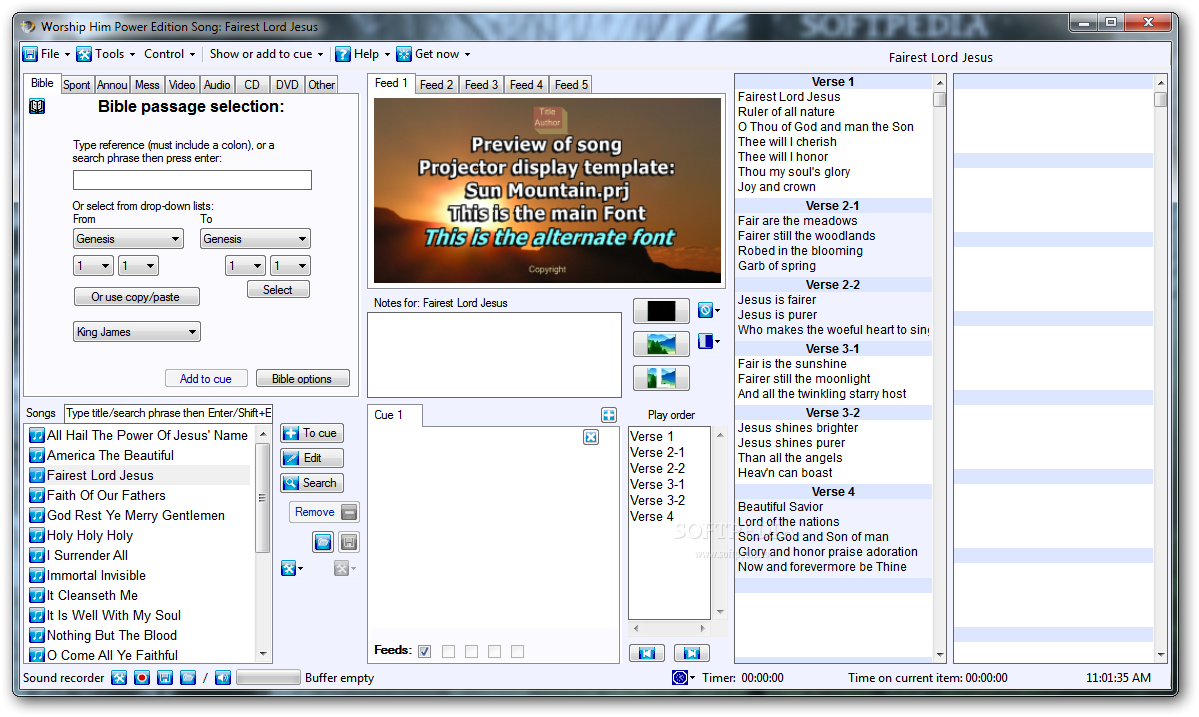The height and width of the screenshot is (717, 1199).
Task: Open the From book Genesis dropdown
Action: coord(128,239)
